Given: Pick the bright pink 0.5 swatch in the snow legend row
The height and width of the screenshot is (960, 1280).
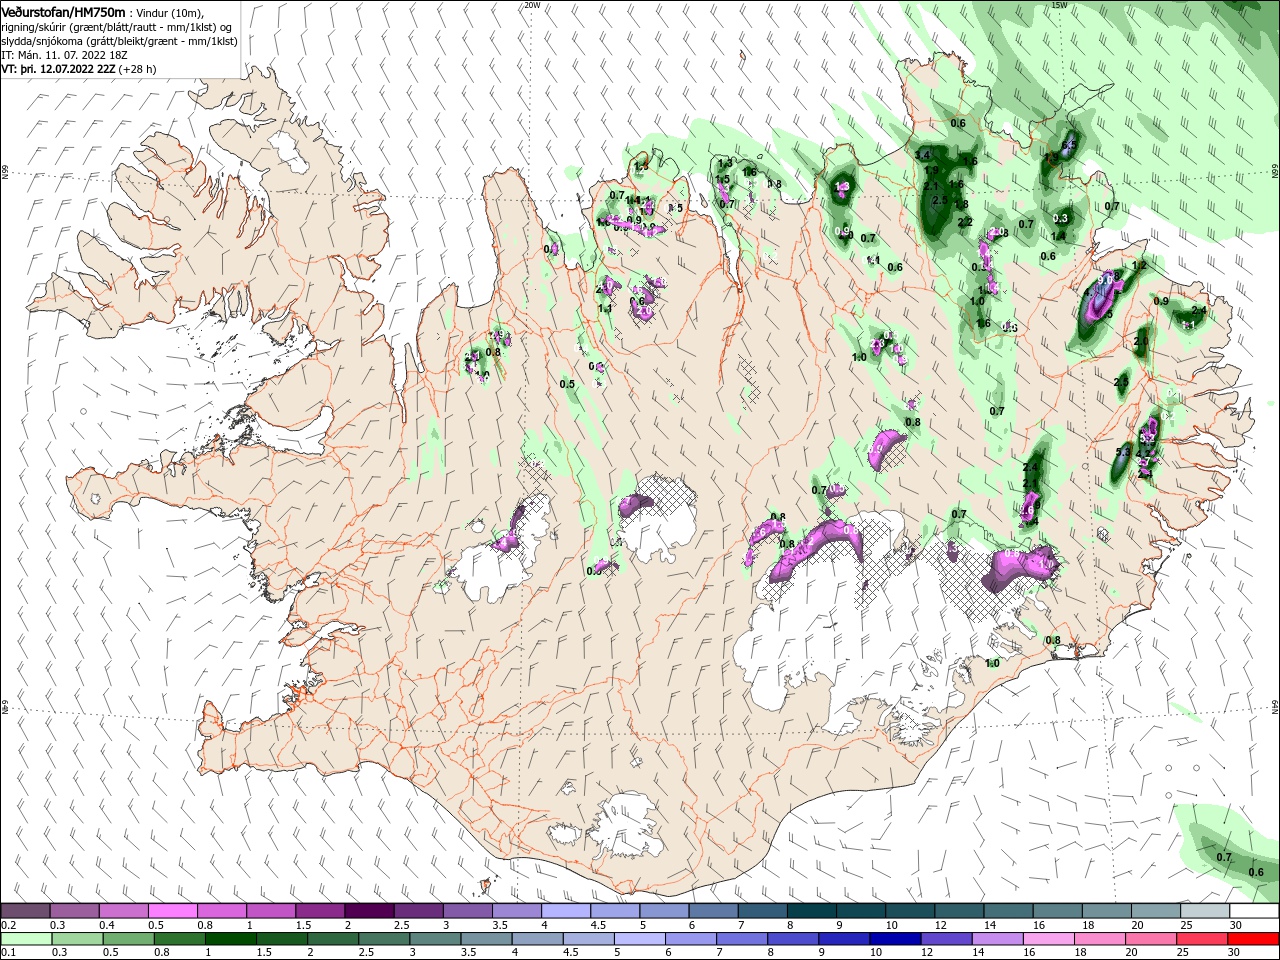Looking at the screenshot, I should pos(172,911).
